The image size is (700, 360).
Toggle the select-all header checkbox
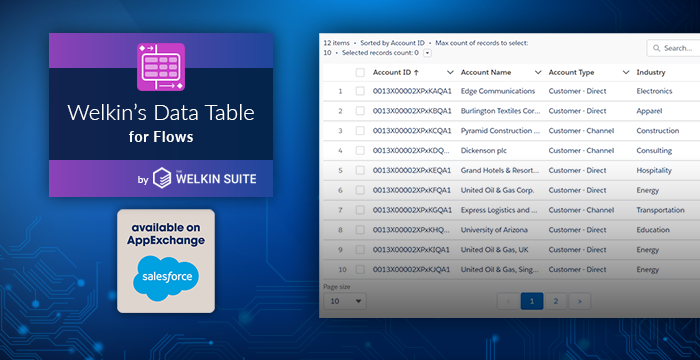click(360, 72)
